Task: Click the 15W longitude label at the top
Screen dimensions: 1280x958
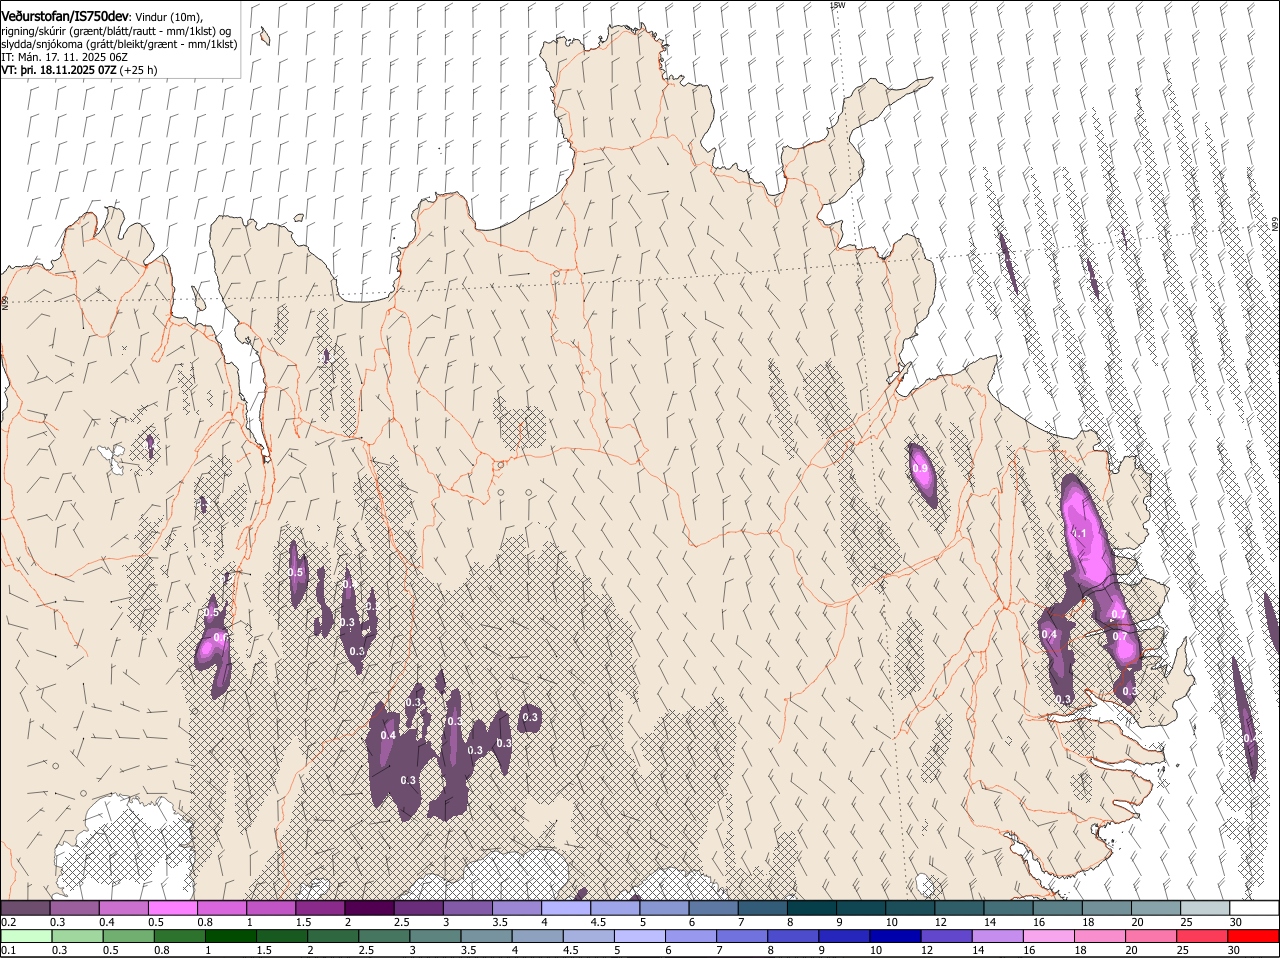Action: pos(838,5)
